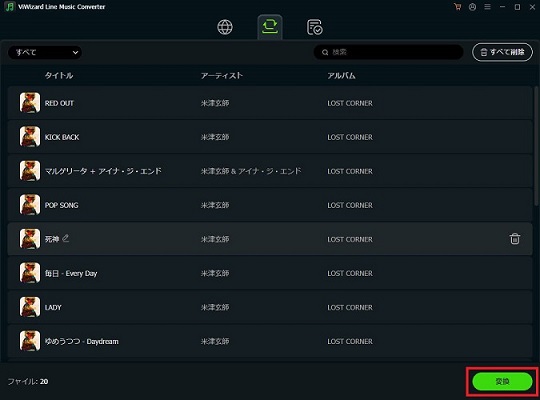The height and width of the screenshot is (400, 540).
Task: Click the artist cell in POP SONG row
Action: coord(215,205)
